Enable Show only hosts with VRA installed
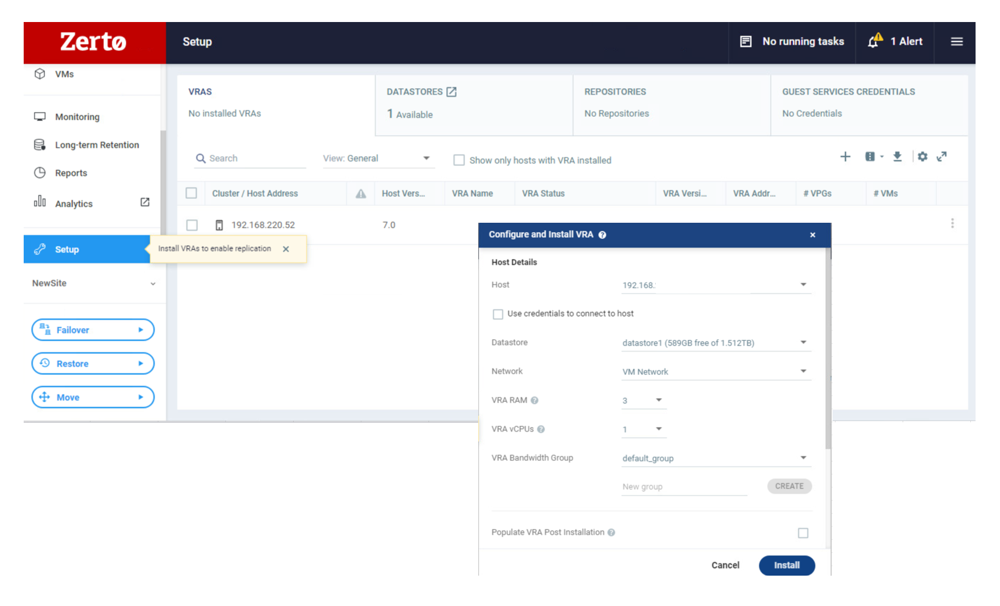 (x=459, y=160)
